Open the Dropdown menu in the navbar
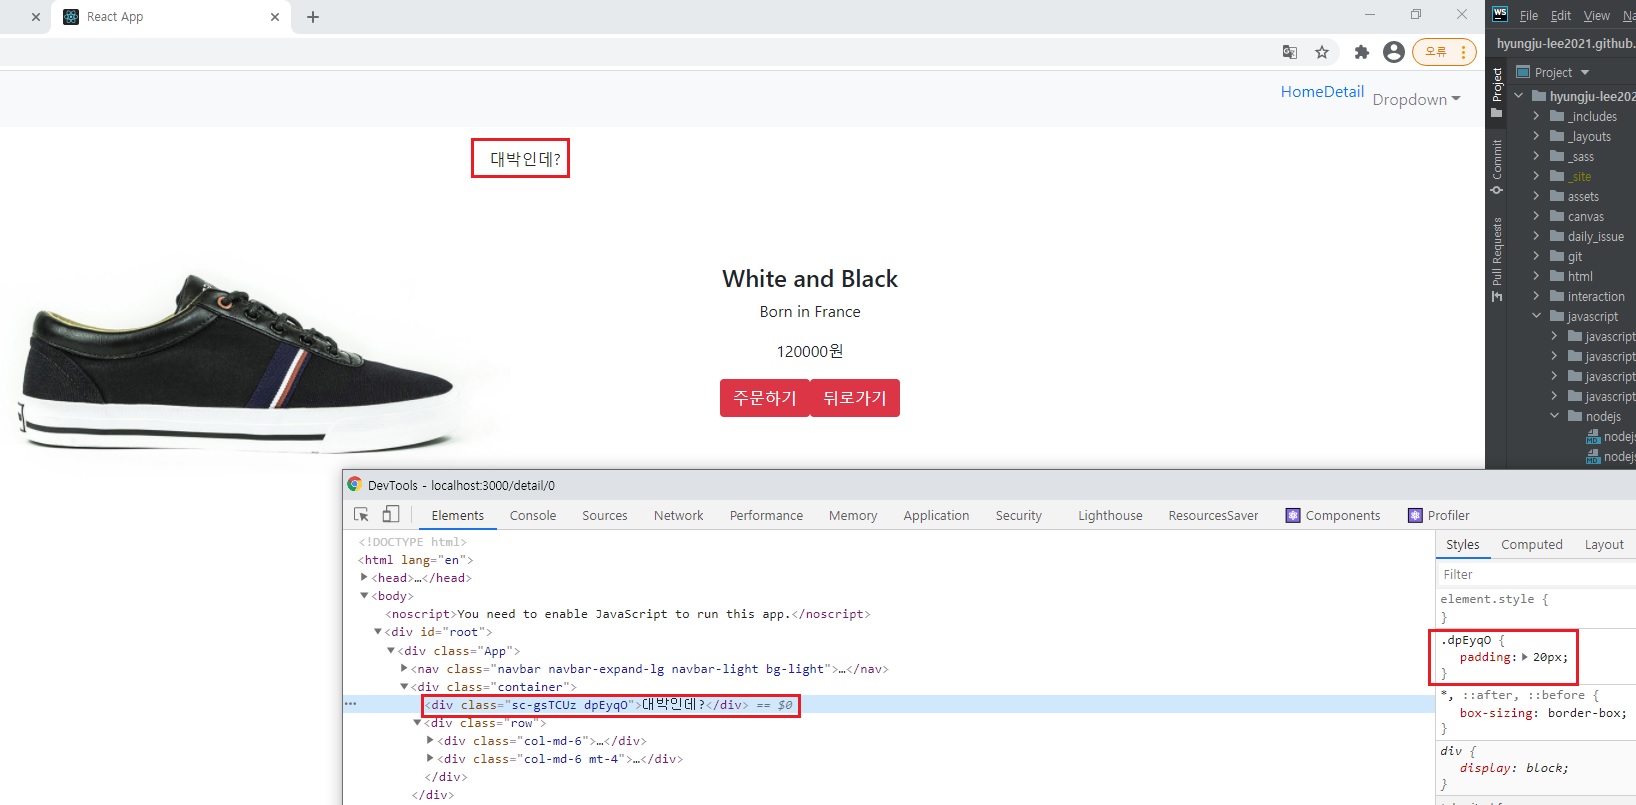The width and height of the screenshot is (1636, 805). pos(1416,100)
